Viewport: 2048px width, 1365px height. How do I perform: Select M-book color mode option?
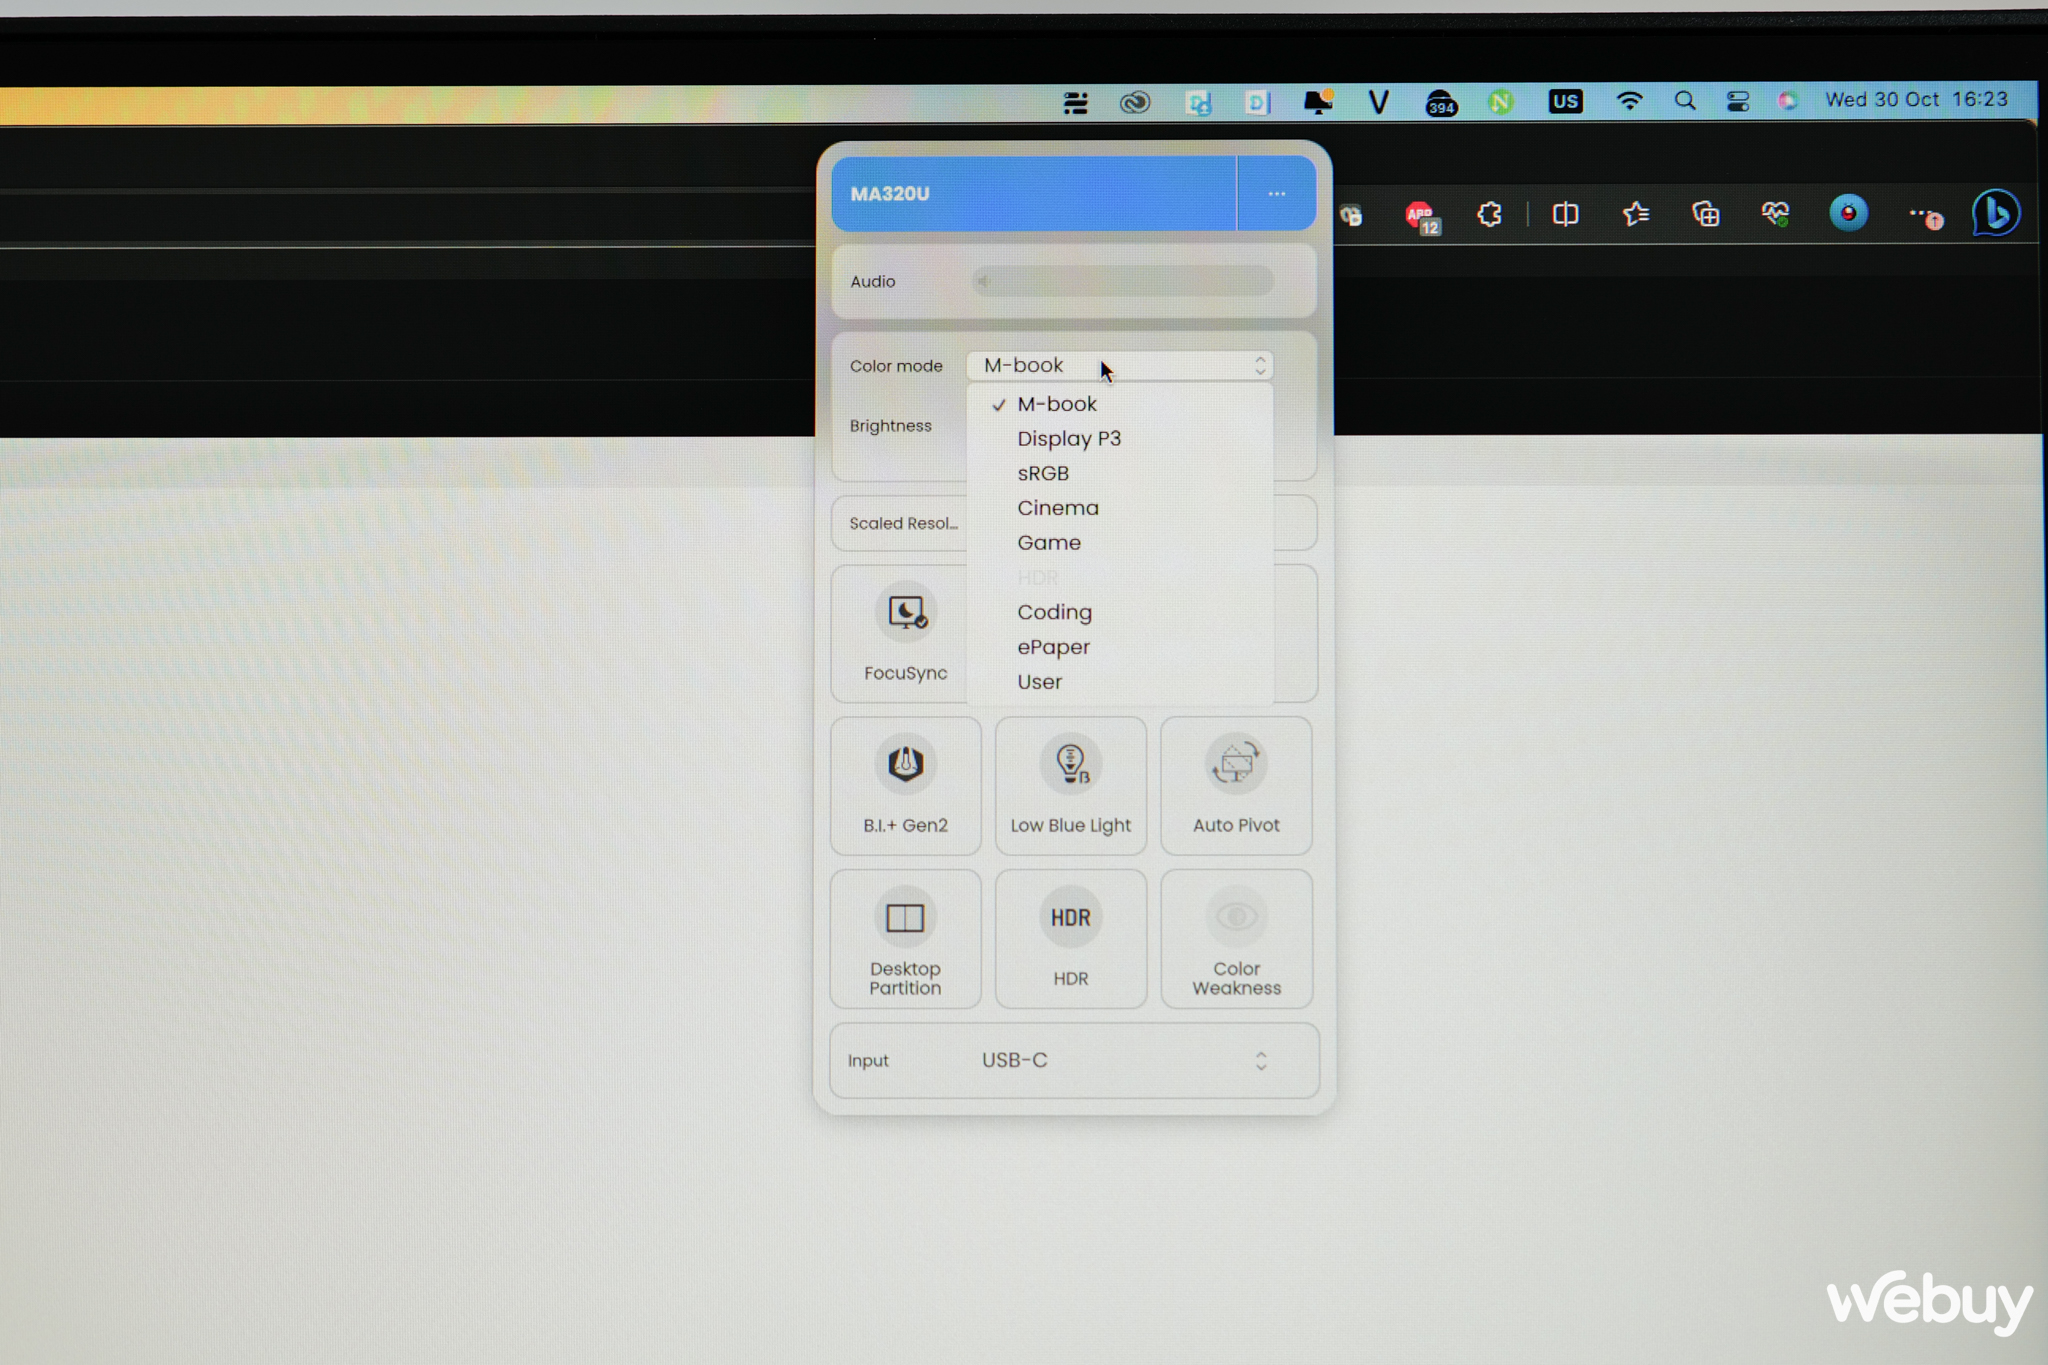point(1057,402)
